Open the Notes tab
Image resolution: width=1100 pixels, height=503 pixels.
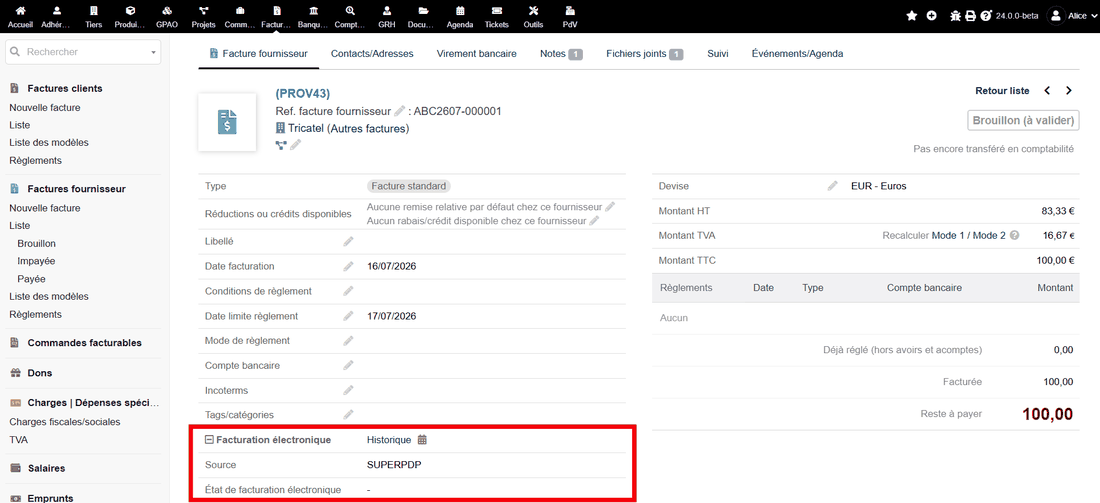[x=561, y=53]
